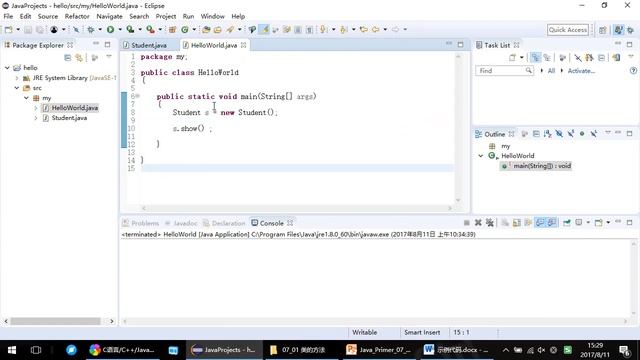Click the Quick Access search field

tap(568, 29)
